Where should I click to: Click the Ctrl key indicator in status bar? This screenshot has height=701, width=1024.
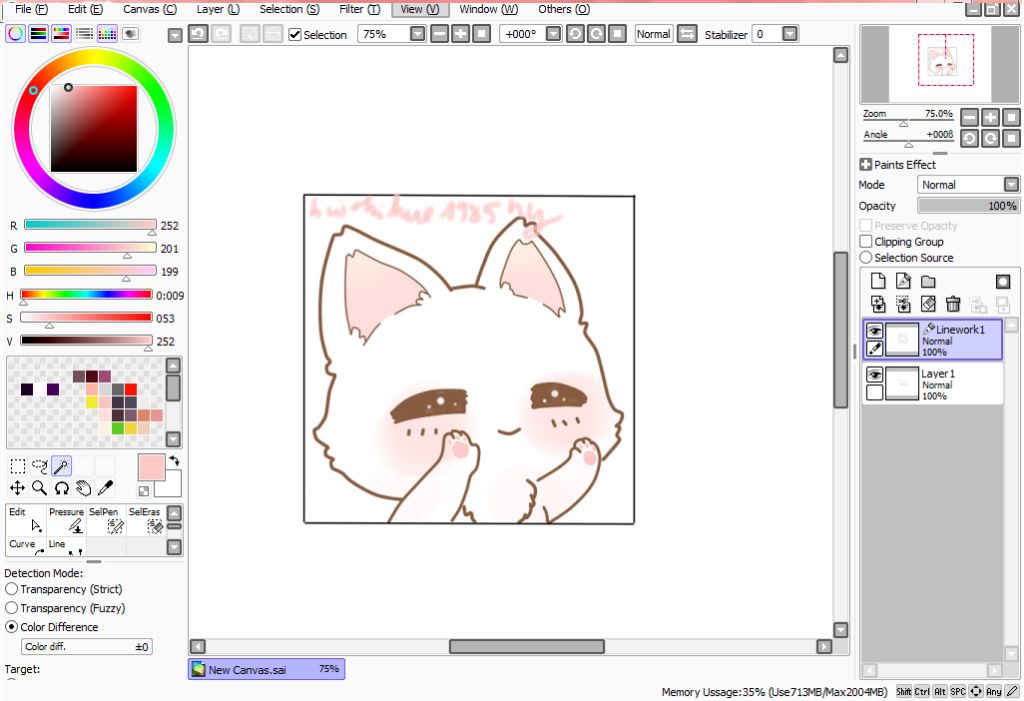(922, 691)
